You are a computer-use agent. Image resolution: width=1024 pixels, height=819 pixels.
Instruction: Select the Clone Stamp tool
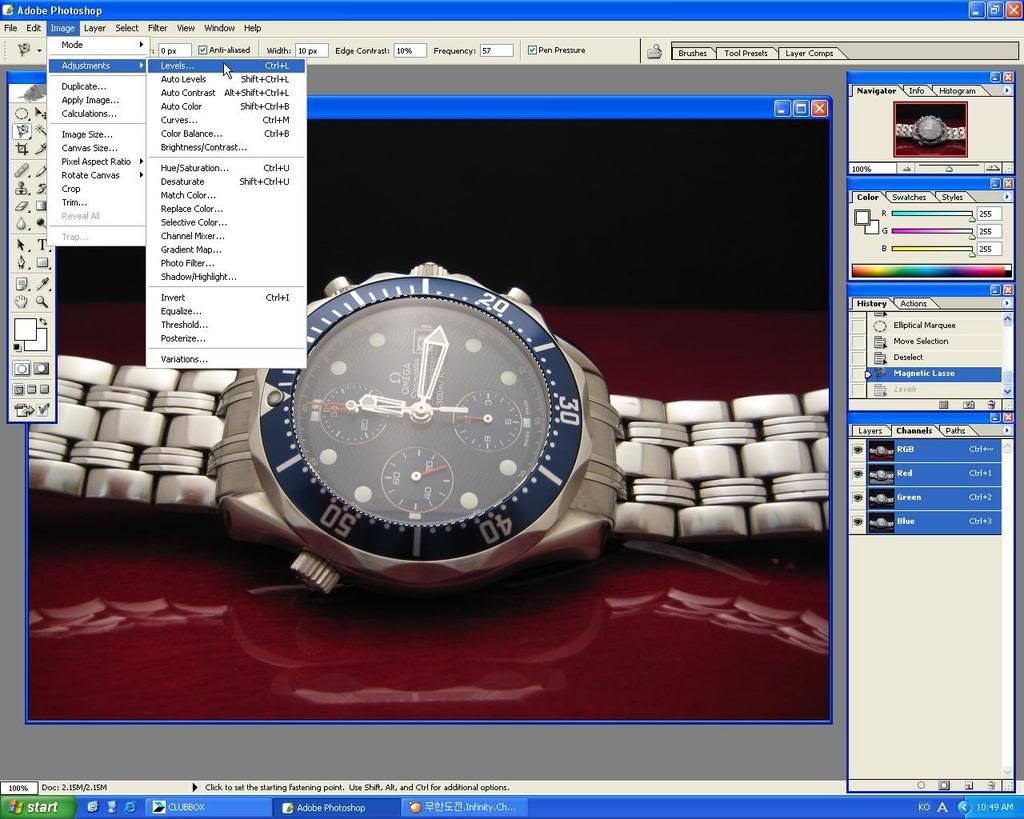pos(22,189)
